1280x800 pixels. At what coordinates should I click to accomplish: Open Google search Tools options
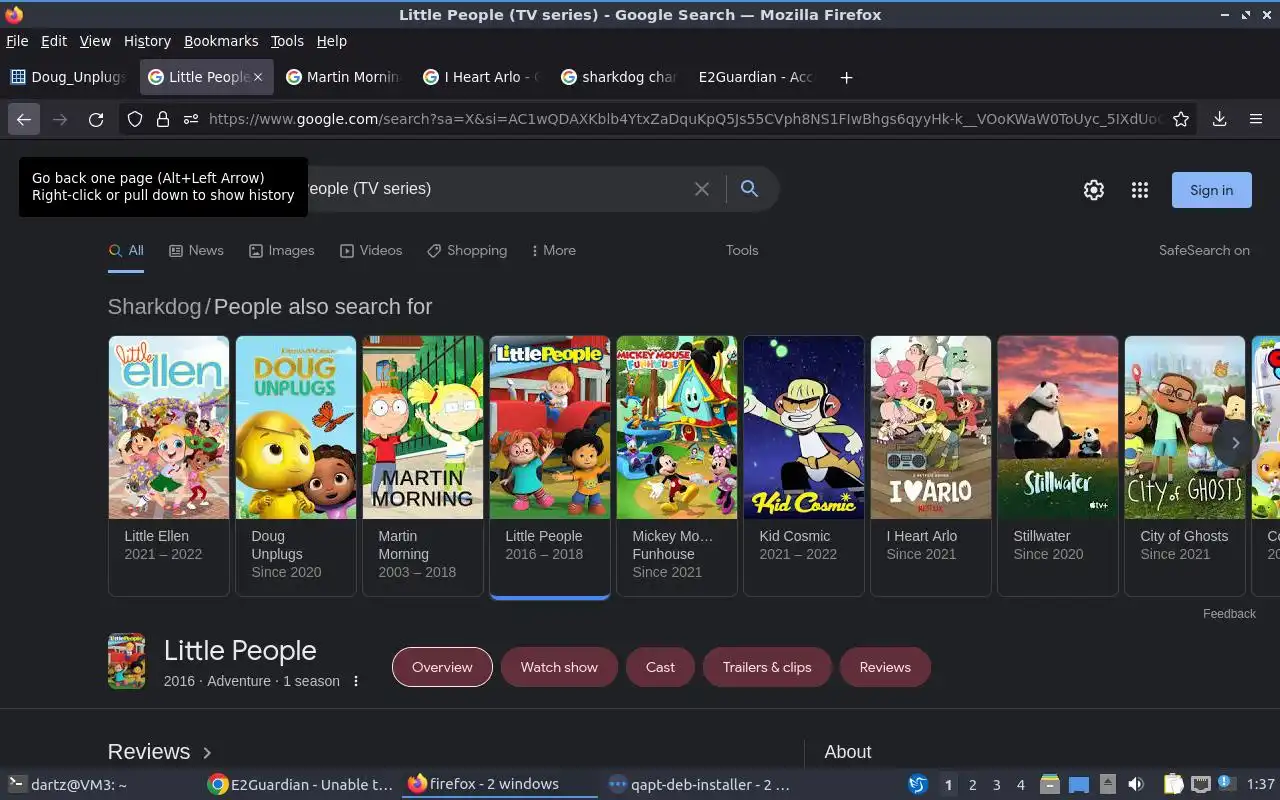coord(742,251)
